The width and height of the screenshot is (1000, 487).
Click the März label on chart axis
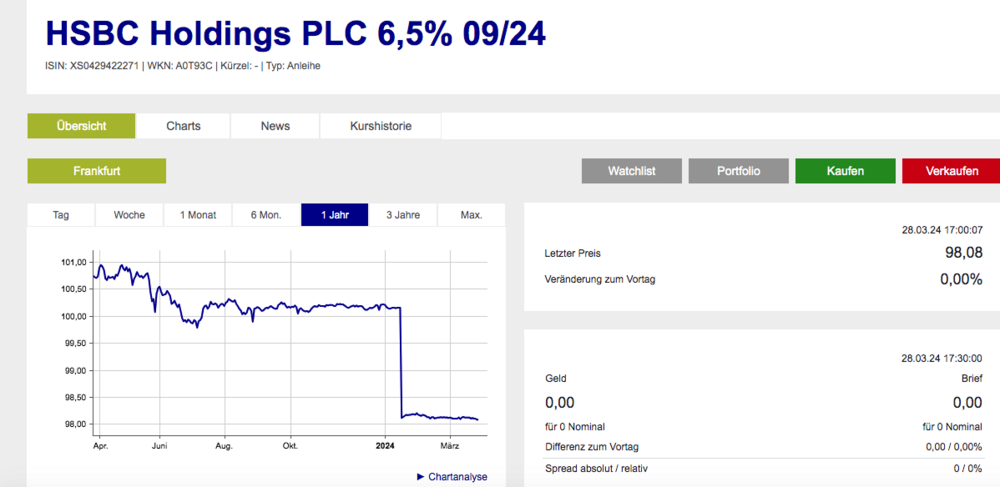452,445
